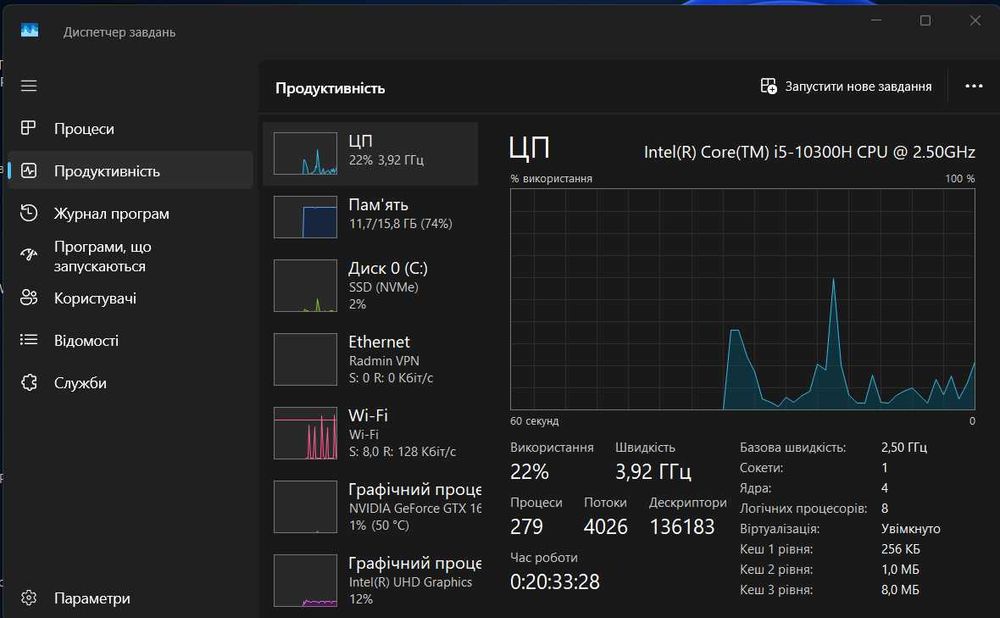1000x618 pixels.
Task: Click the 136183 handles value
Action: pyautogui.click(x=682, y=526)
